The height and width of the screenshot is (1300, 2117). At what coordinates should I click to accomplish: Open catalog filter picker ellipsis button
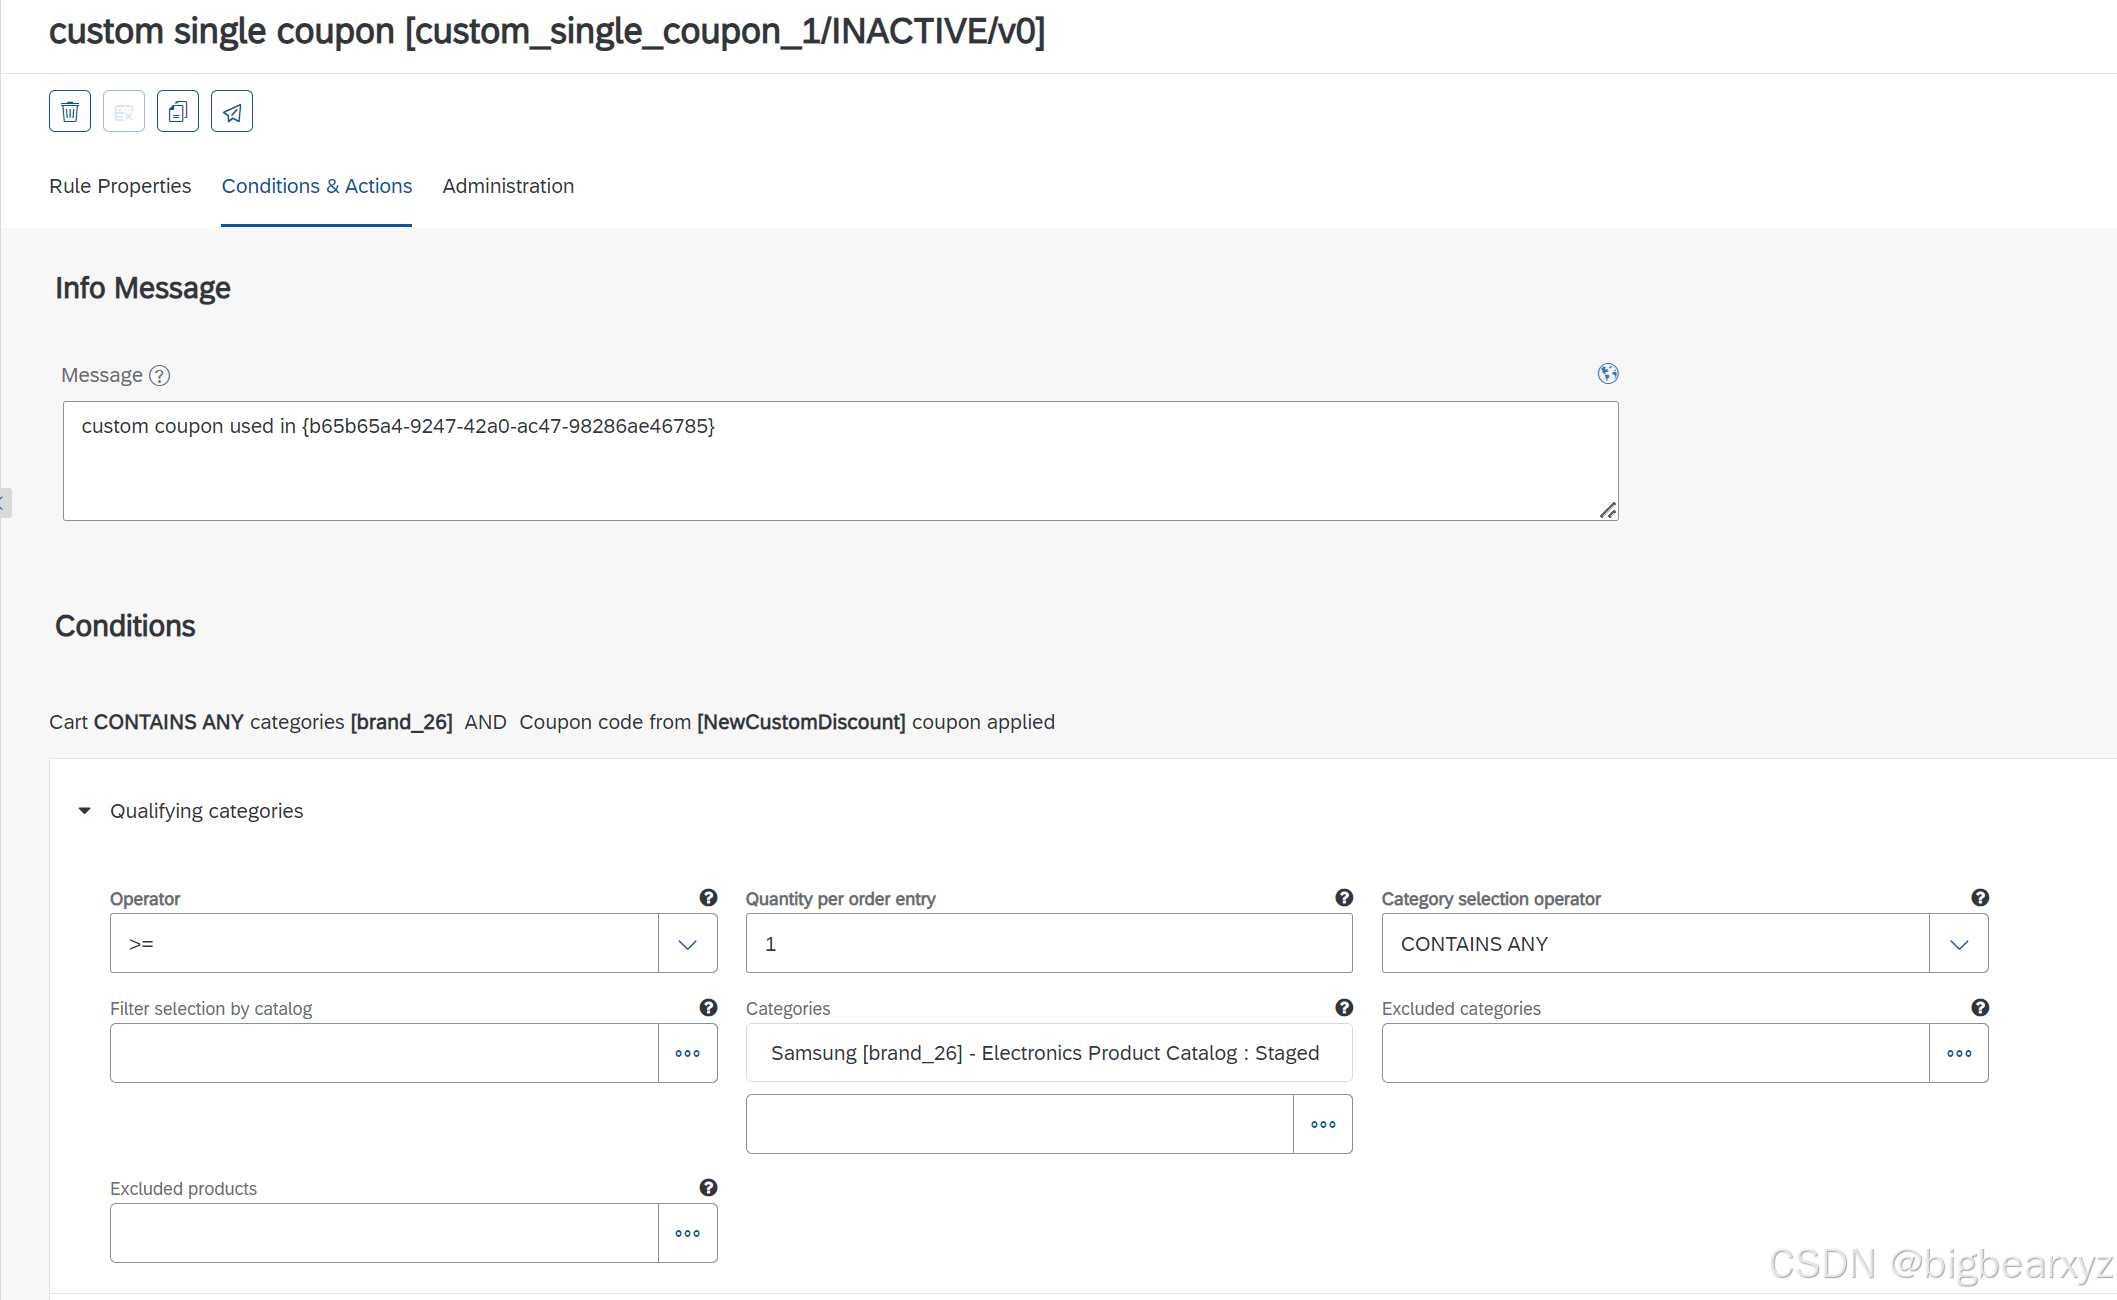point(687,1053)
